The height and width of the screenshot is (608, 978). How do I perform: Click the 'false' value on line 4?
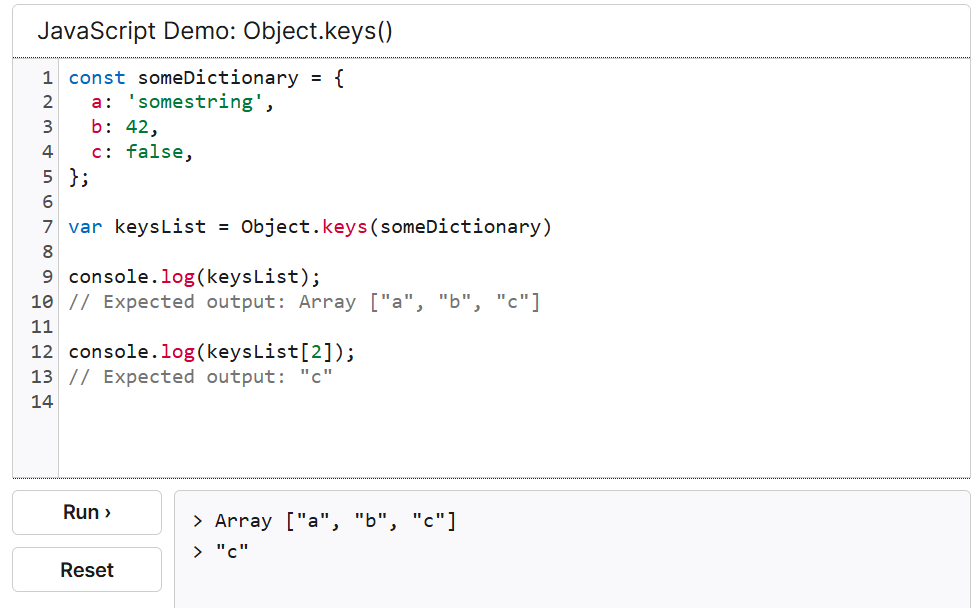(154, 152)
